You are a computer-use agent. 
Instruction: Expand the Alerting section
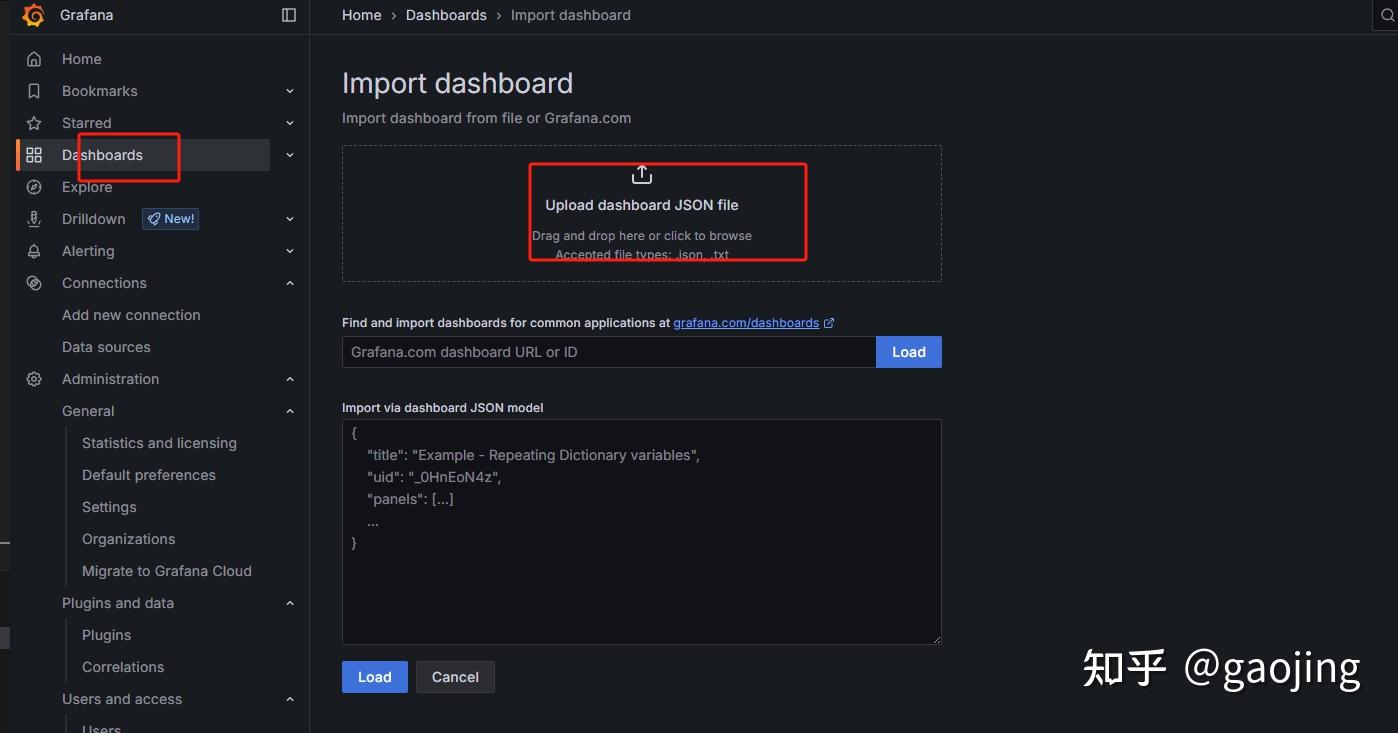289,251
